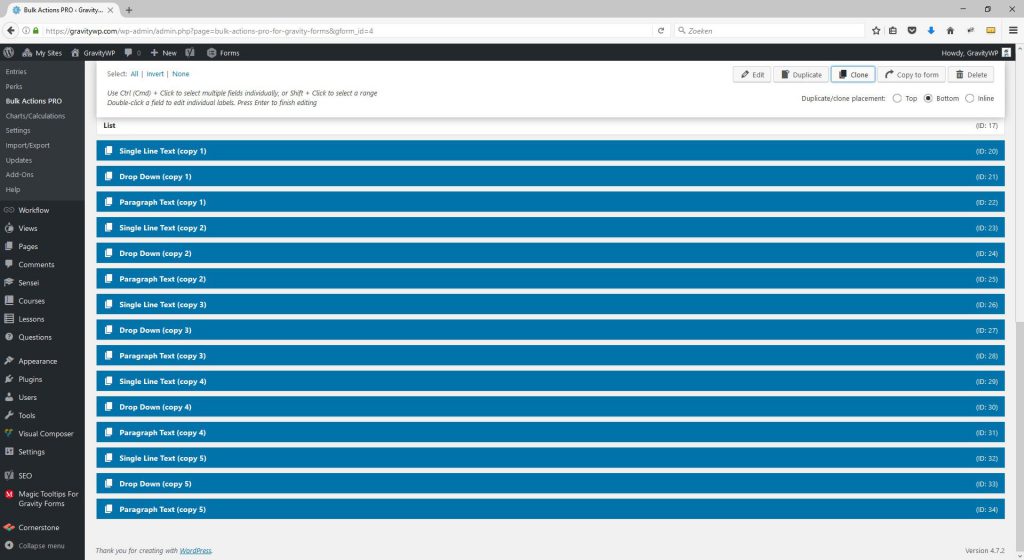Open WordPress logo menu in admin bar
The image size is (1024, 560).
(8, 52)
